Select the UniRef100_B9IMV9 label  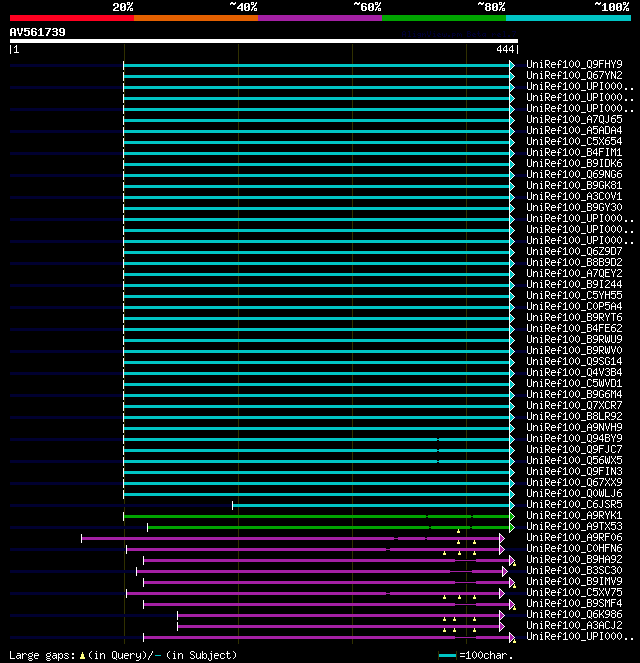[574, 581]
